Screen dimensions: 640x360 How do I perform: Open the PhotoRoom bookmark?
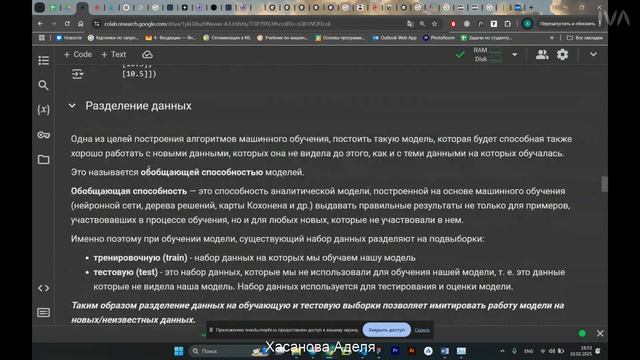(x=439, y=38)
